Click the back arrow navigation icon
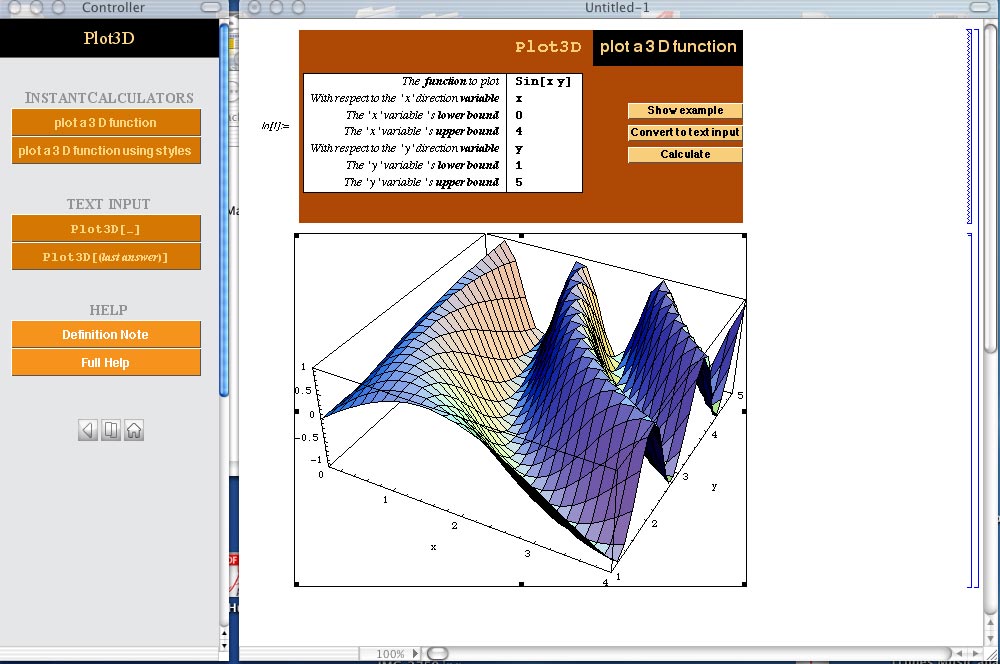Screen dimensions: 1000x664 pyautogui.click(x=88, y=430)
